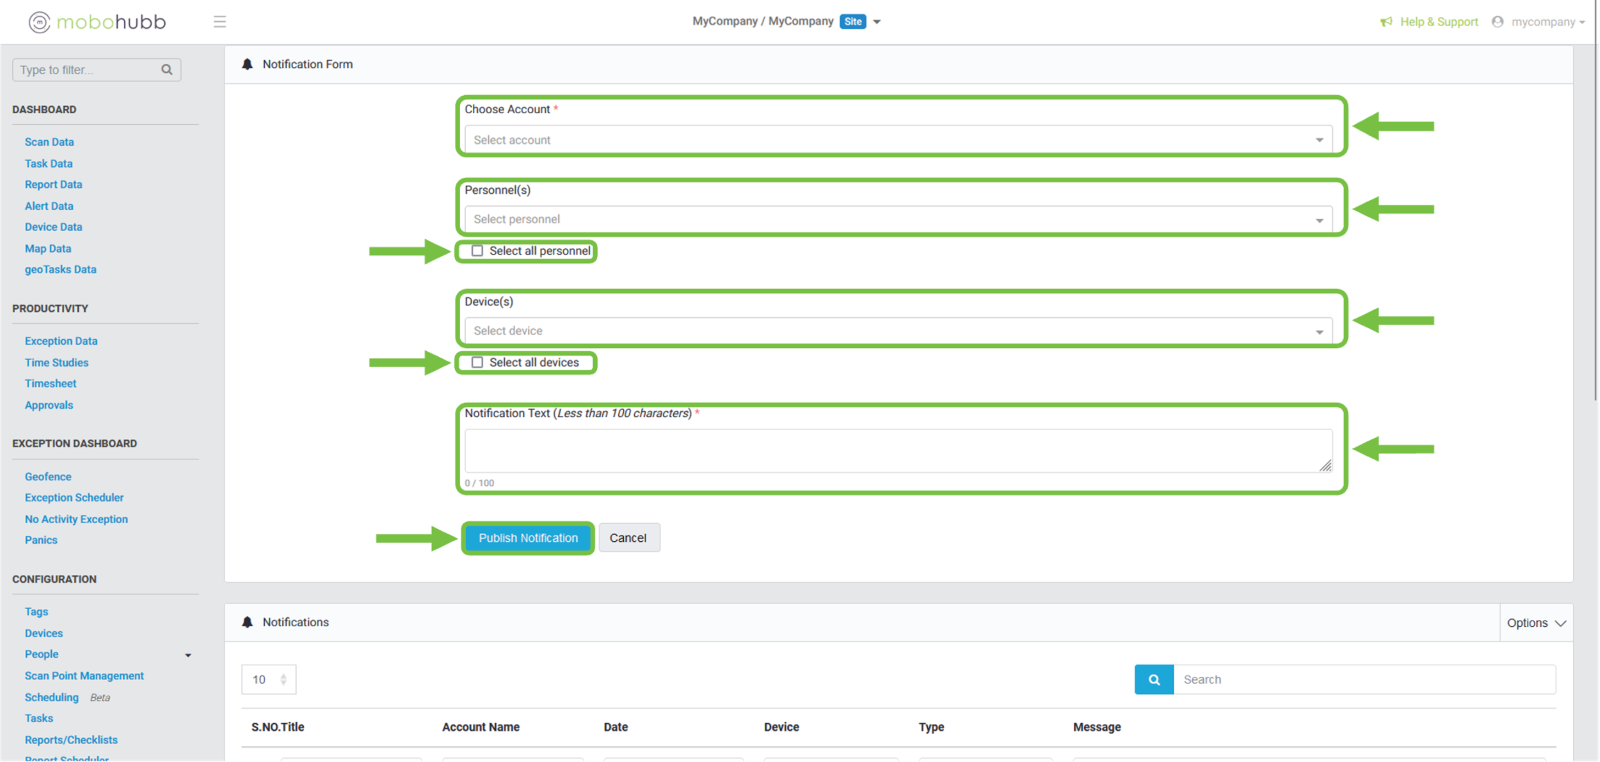The width and height of the screenshot is (1600, 762).
Task: Click the page size stepper showing 10
Action: pos(269,680)
